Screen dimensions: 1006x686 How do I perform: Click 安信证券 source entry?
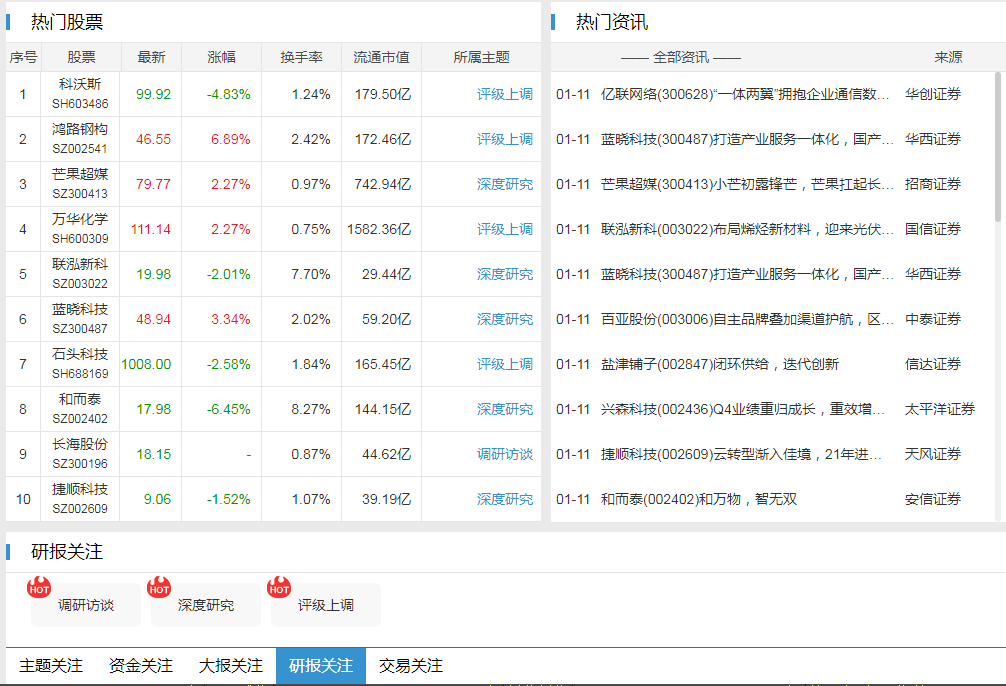[x=933, y=499]
